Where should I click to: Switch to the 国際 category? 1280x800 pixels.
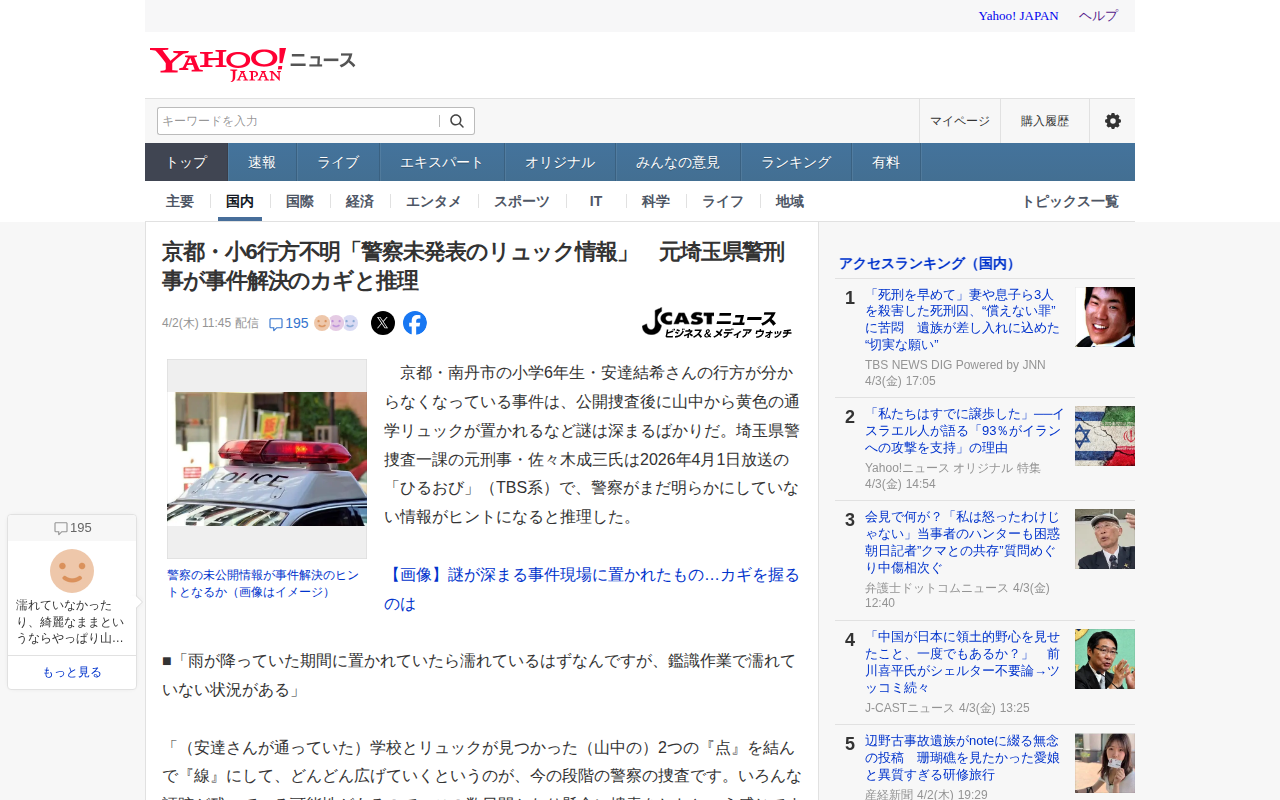click(x=300, y=201)
